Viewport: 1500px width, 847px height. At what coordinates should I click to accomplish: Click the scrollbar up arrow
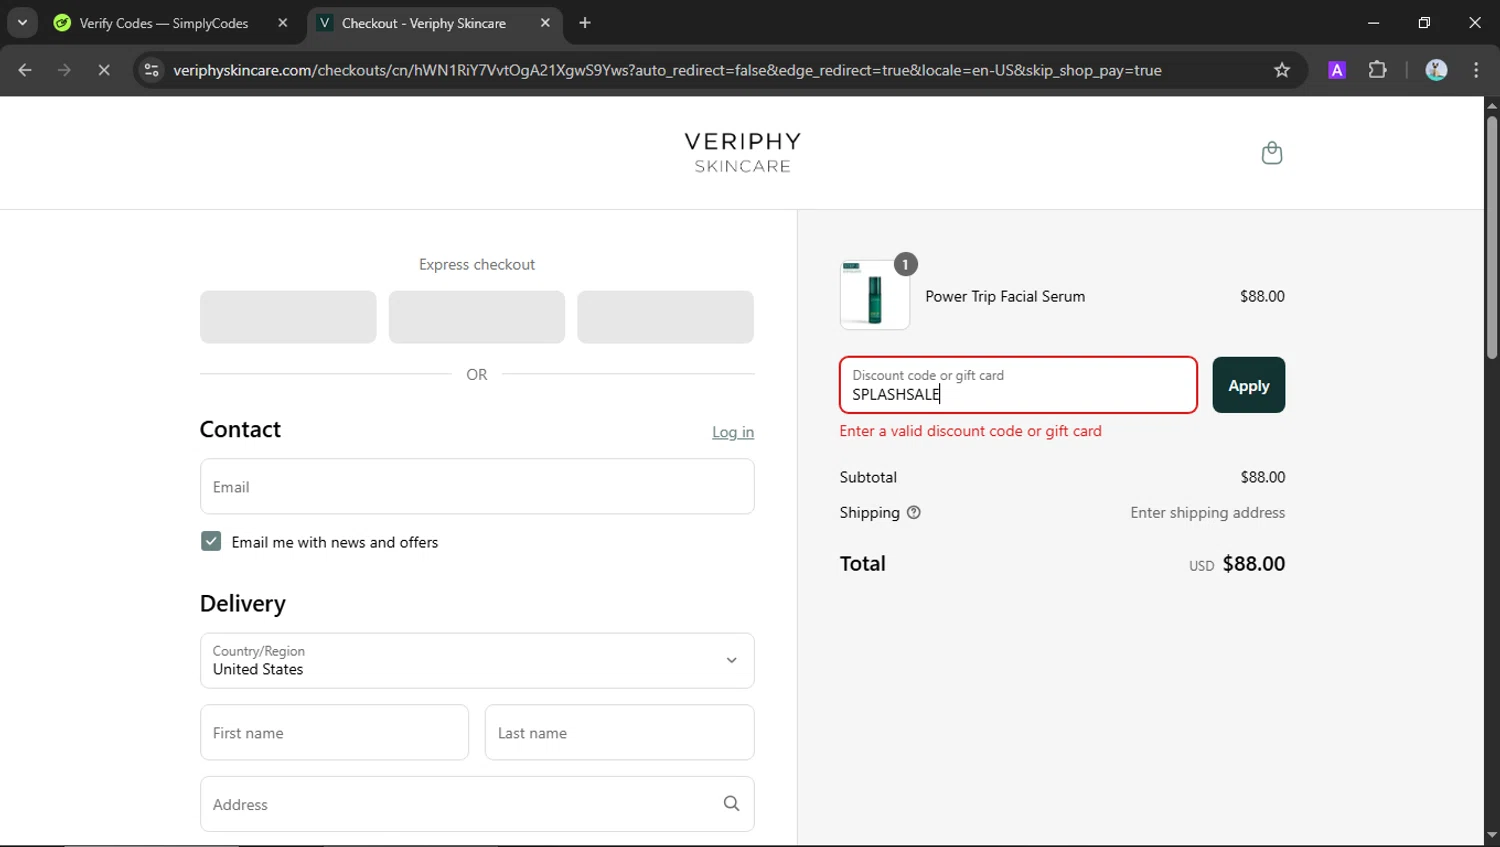(x=1492, y=104)
